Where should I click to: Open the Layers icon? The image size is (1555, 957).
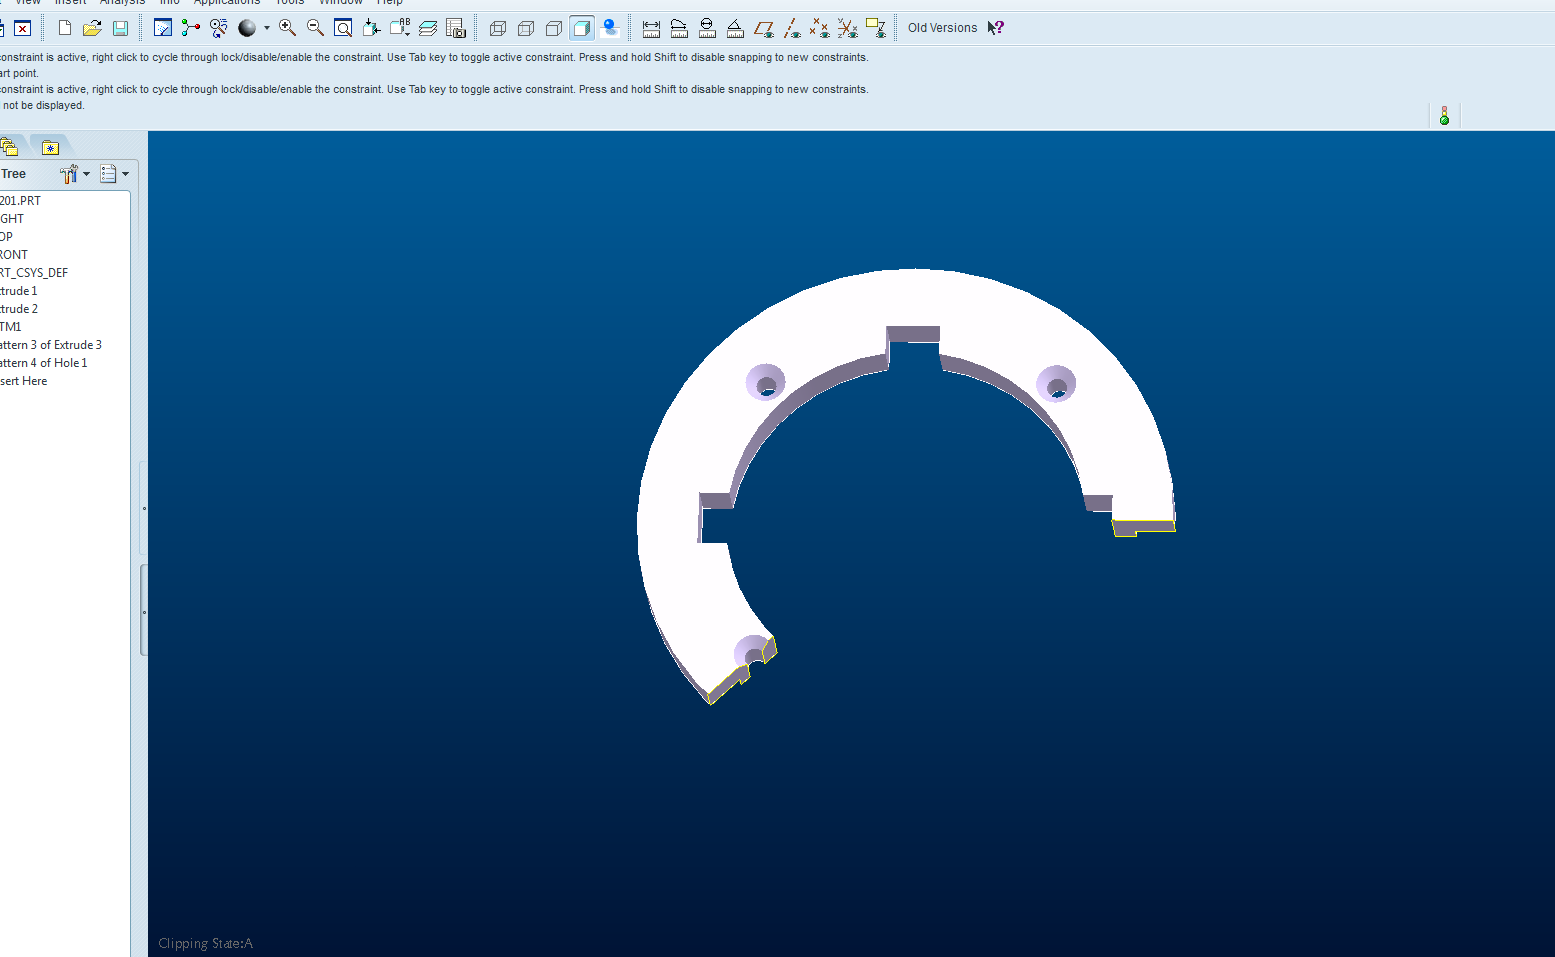(428, 28)
